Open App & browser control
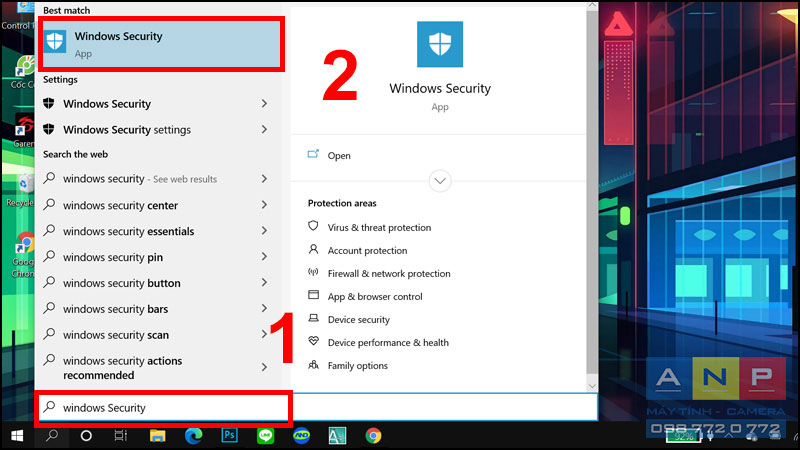Image resolution: width=800 pixels, height=450 pixels. 375,296
